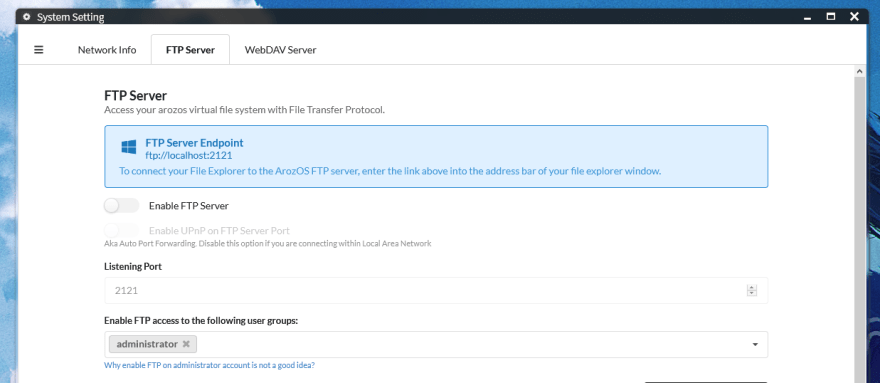The height and width of the screenshot is (383, 880).
Task: Switch to the Network Info tab
Action: coord(107,49)
